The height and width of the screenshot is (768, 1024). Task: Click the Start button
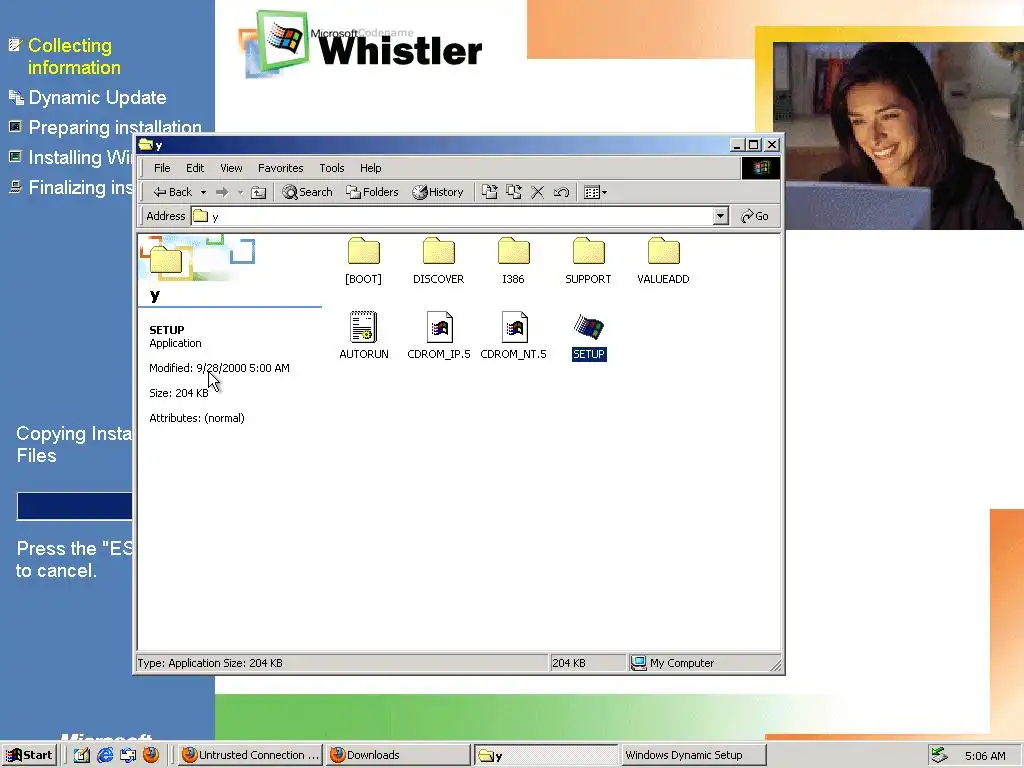click(x=29, y=755)
